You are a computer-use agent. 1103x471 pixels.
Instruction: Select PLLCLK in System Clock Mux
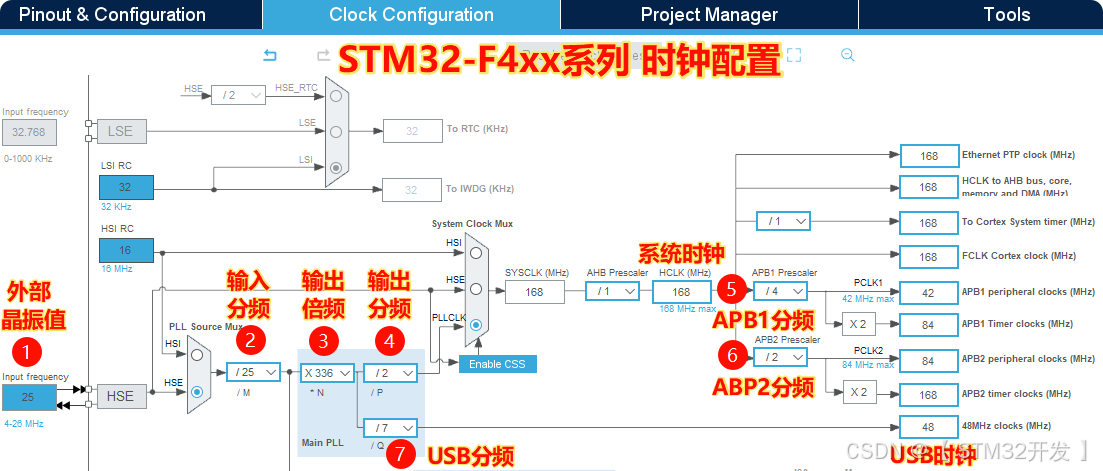(476, 325)
